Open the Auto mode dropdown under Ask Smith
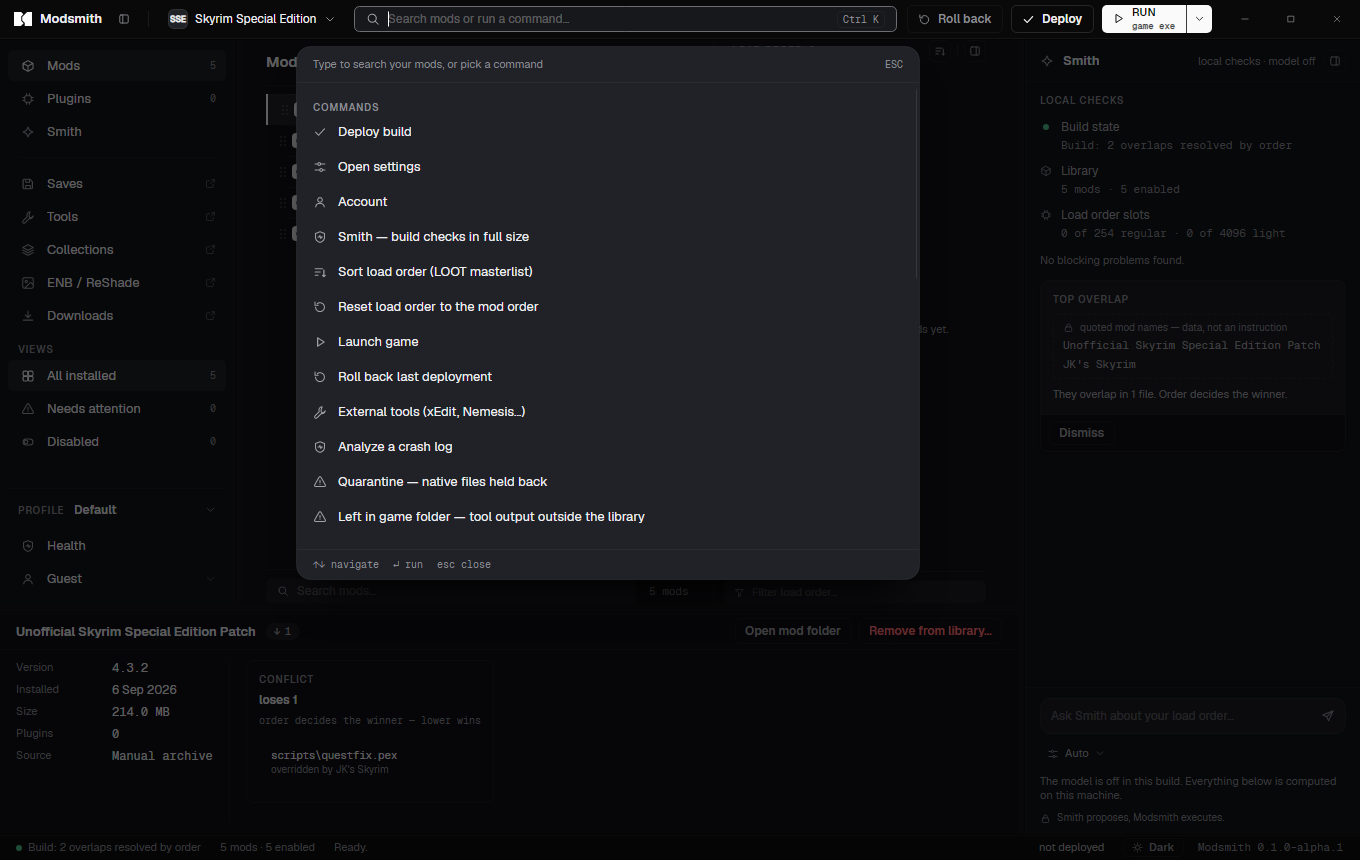1360x860 pixels. pos(1076,753)
